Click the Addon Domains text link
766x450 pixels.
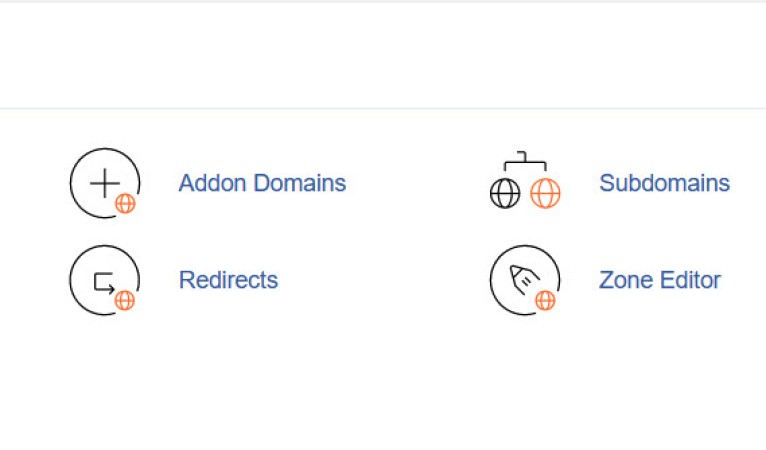pos(262,183)
